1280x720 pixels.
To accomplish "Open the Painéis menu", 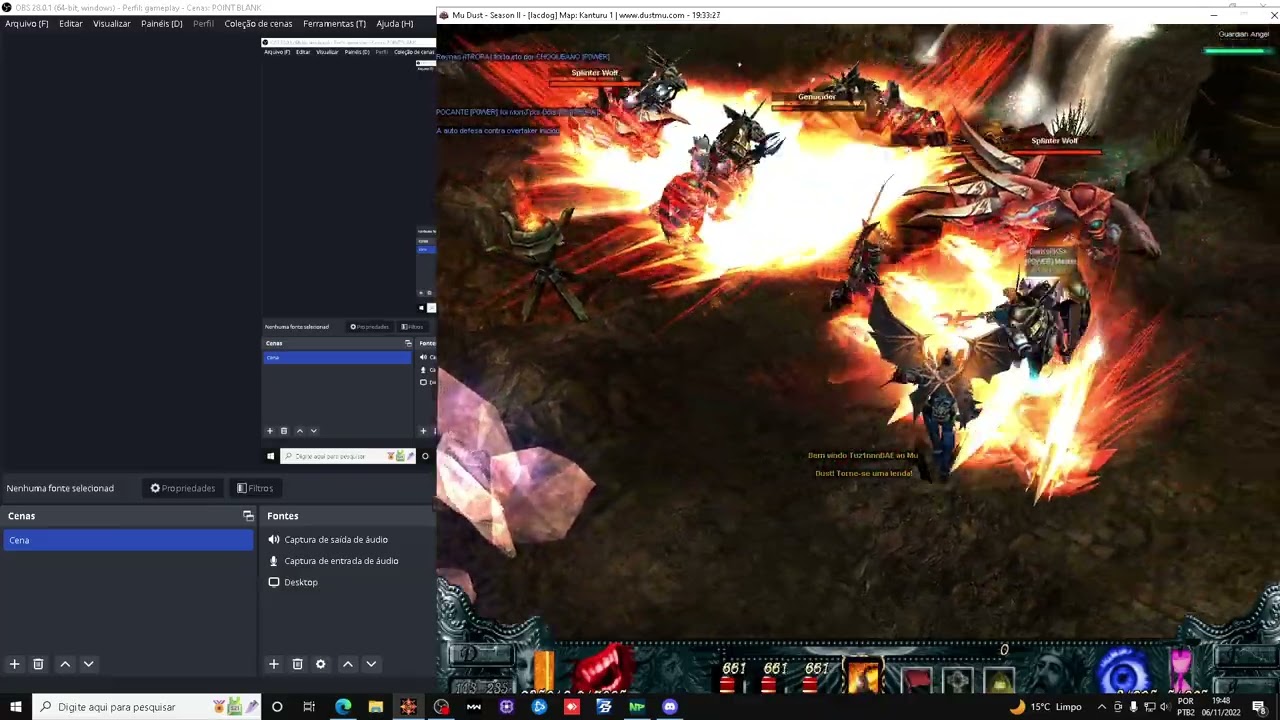I will [162, 23].
